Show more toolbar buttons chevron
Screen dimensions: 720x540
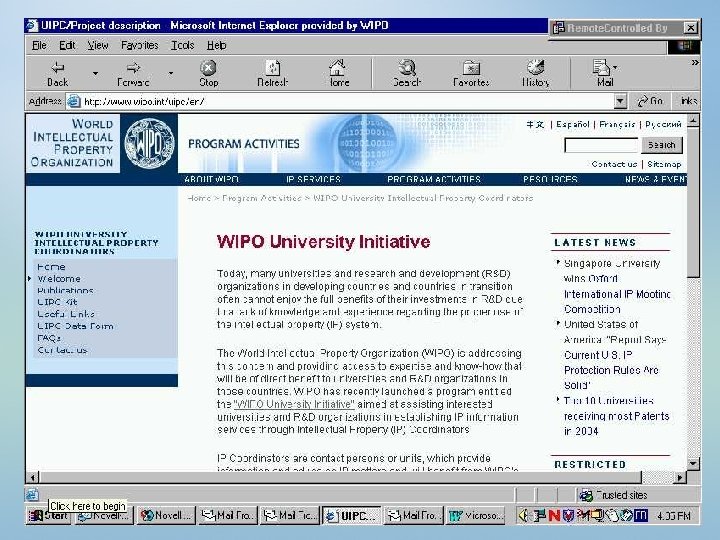(x=695, y=62)
